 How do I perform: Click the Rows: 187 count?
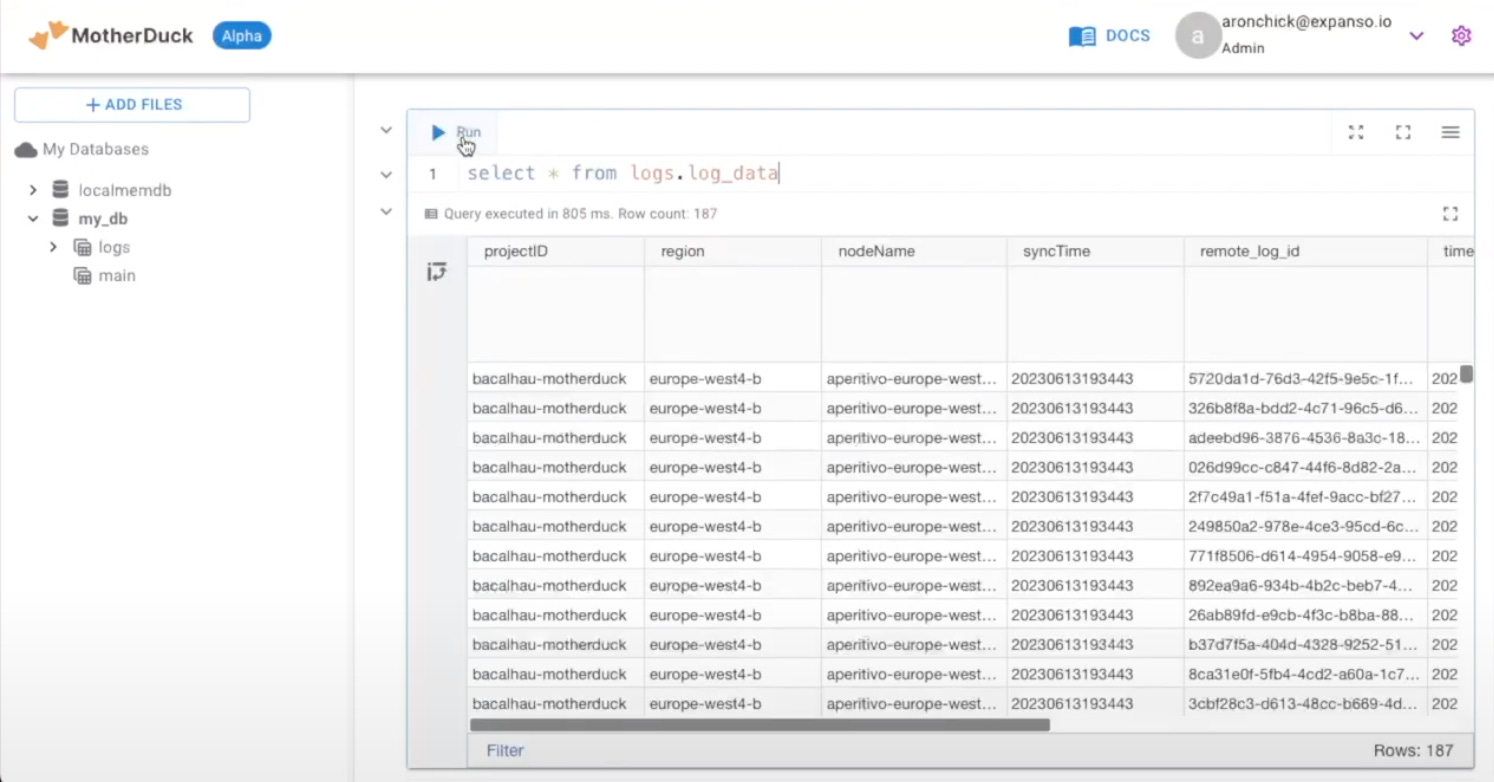pyautogui.click(x=1413, y=750)
